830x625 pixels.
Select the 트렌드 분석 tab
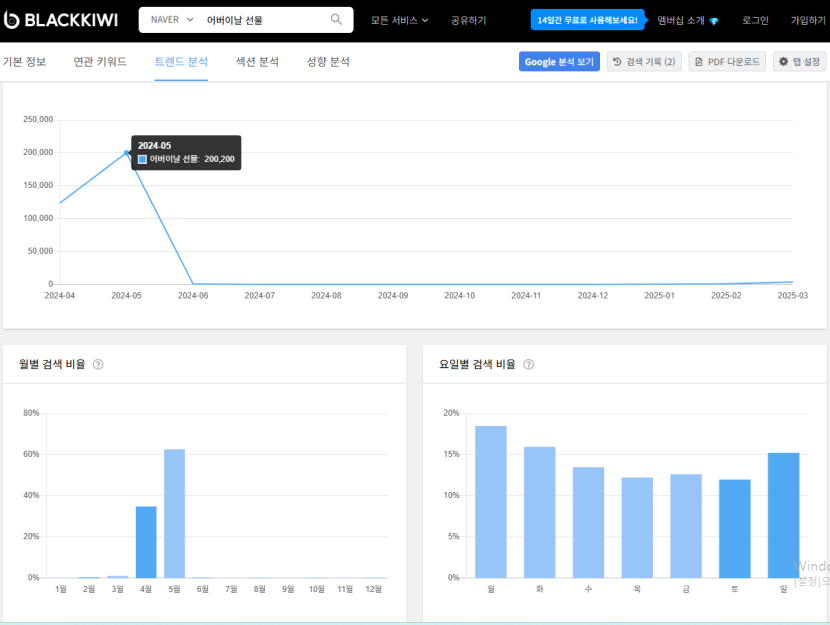pos(181,61)
